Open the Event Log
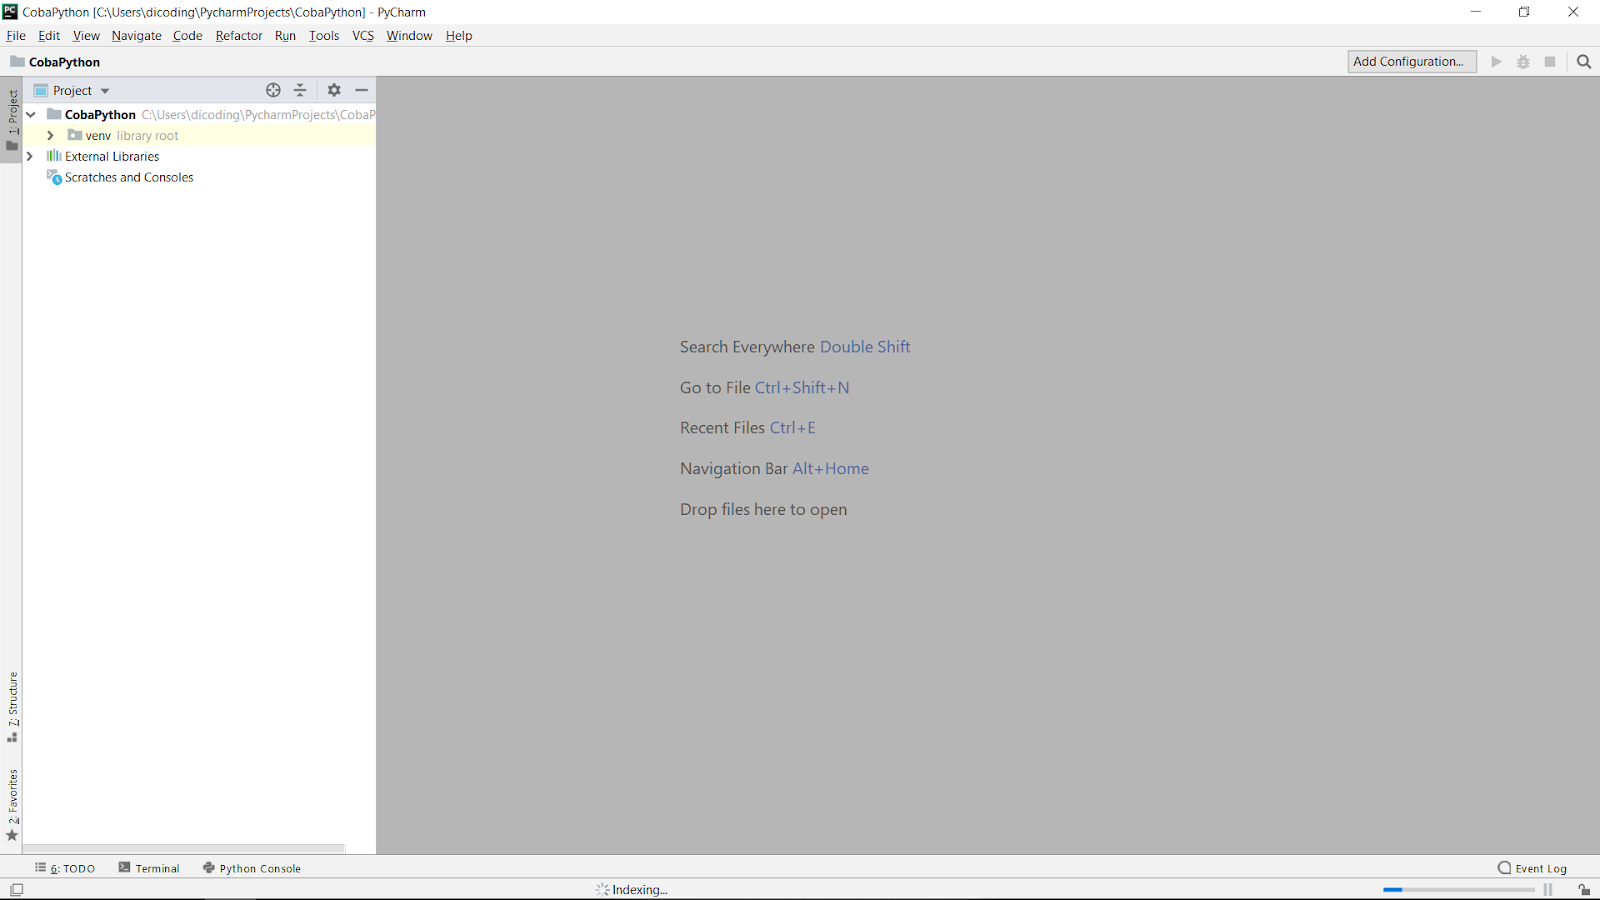 click(x=1532, y=868)
